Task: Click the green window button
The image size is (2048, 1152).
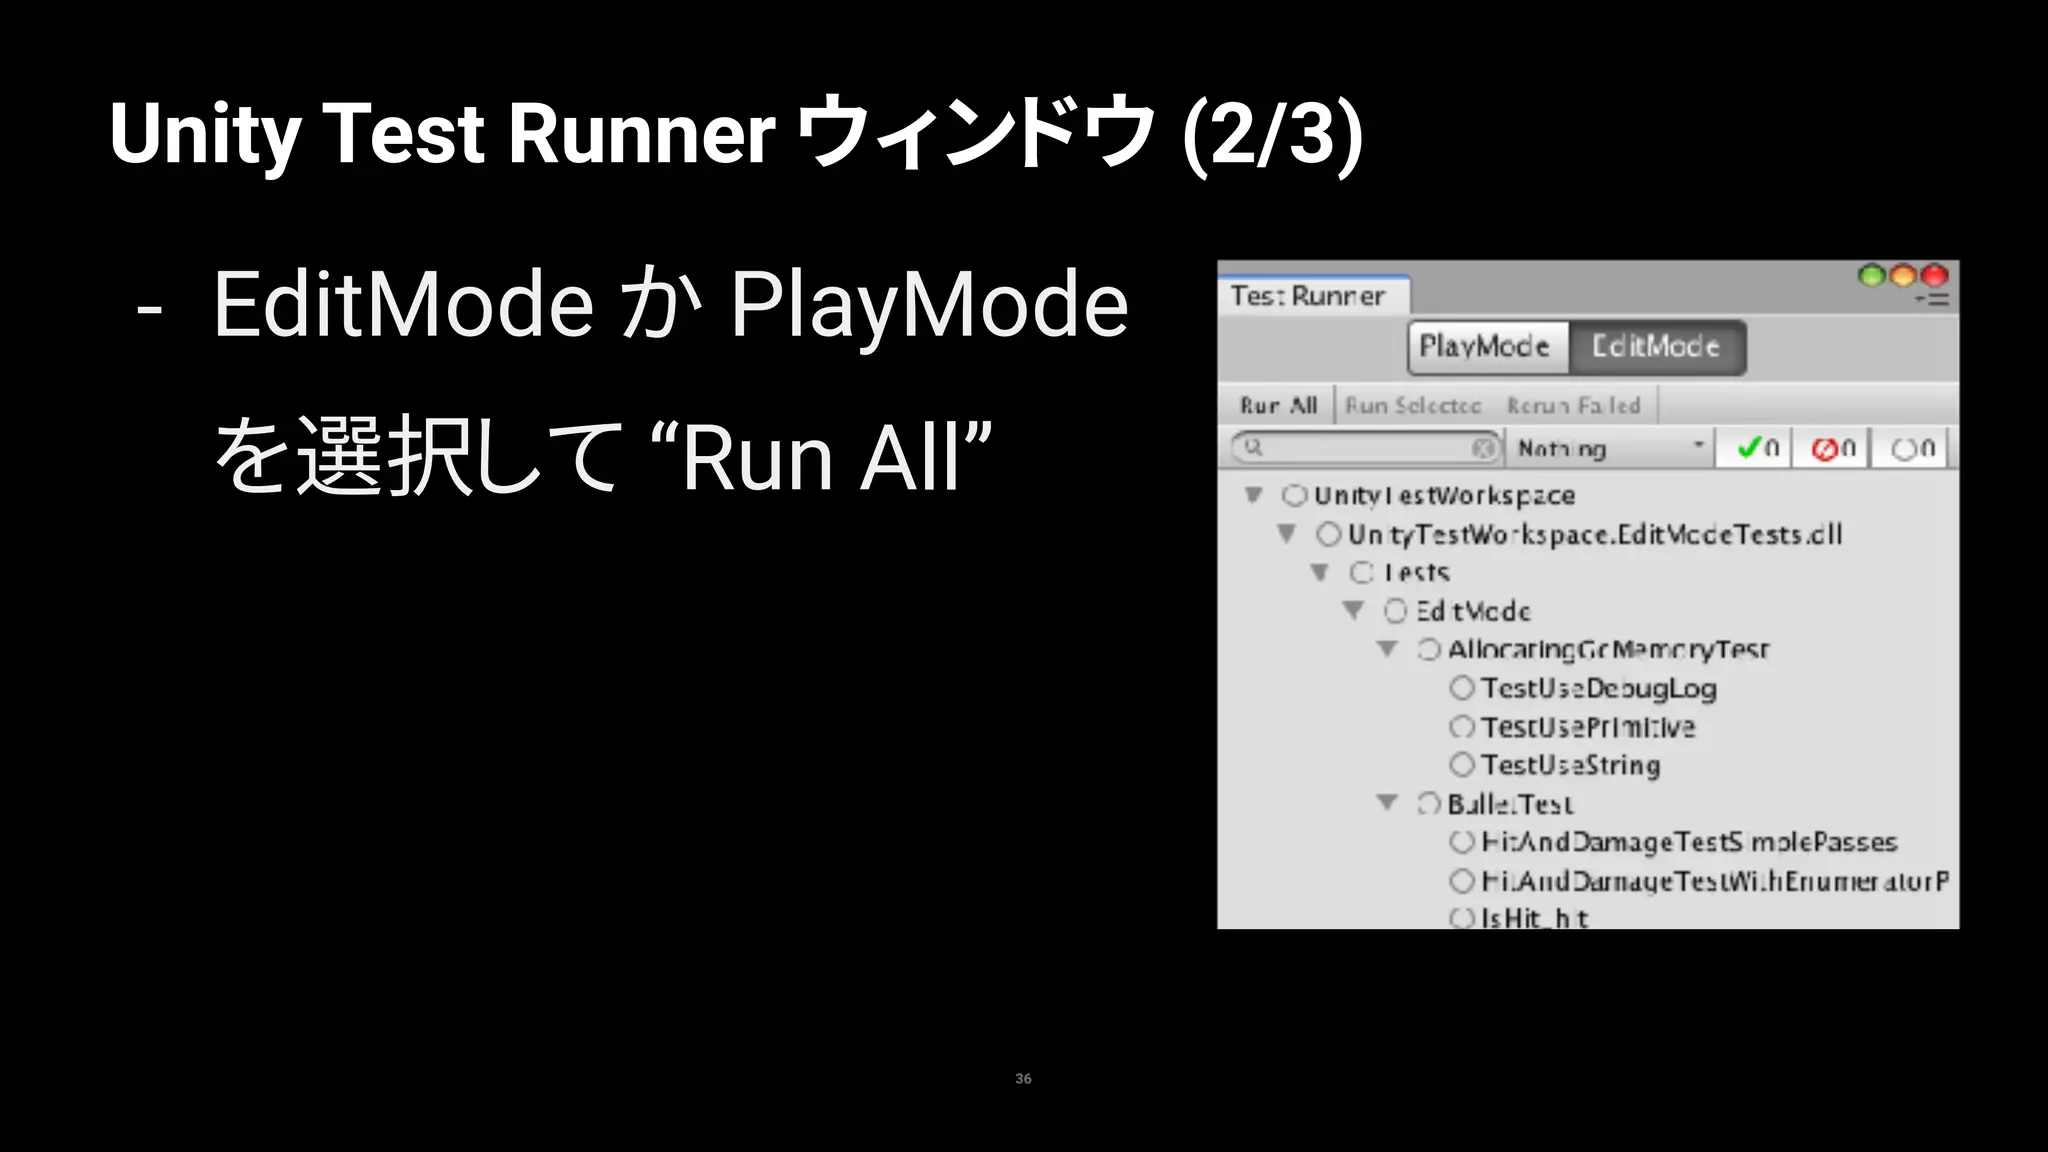Action: (1871, 275)
